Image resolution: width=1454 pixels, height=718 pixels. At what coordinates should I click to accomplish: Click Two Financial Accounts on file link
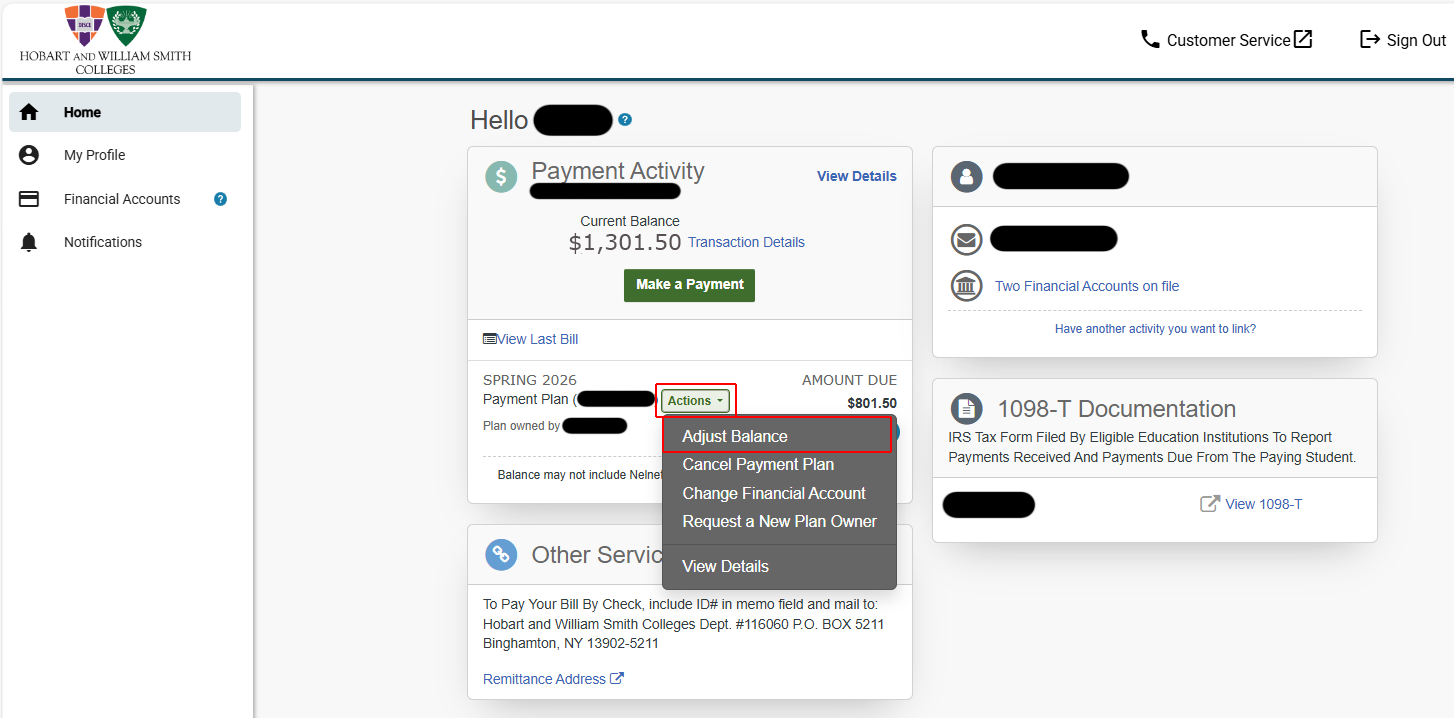click(1086, 286)
